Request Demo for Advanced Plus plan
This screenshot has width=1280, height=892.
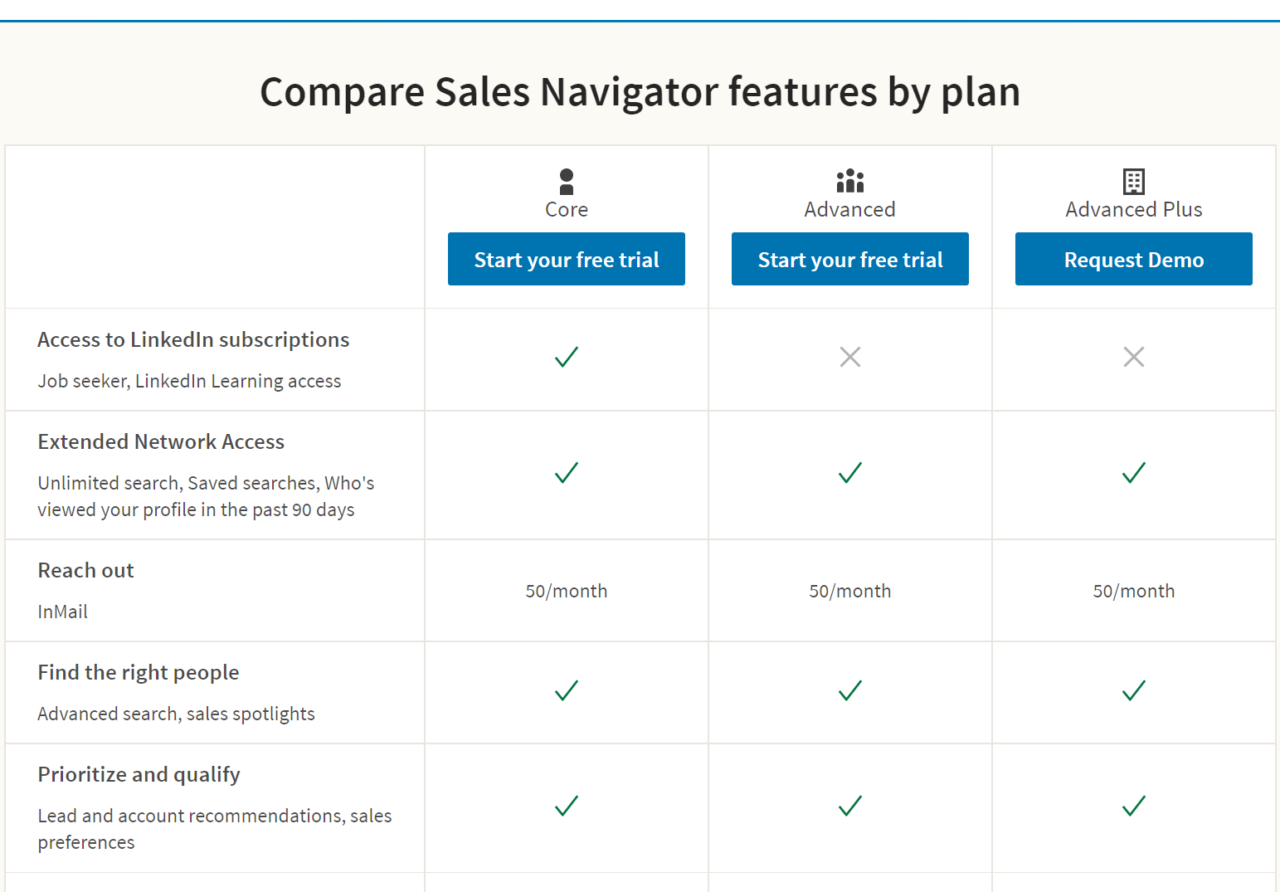click(1133, 259)
